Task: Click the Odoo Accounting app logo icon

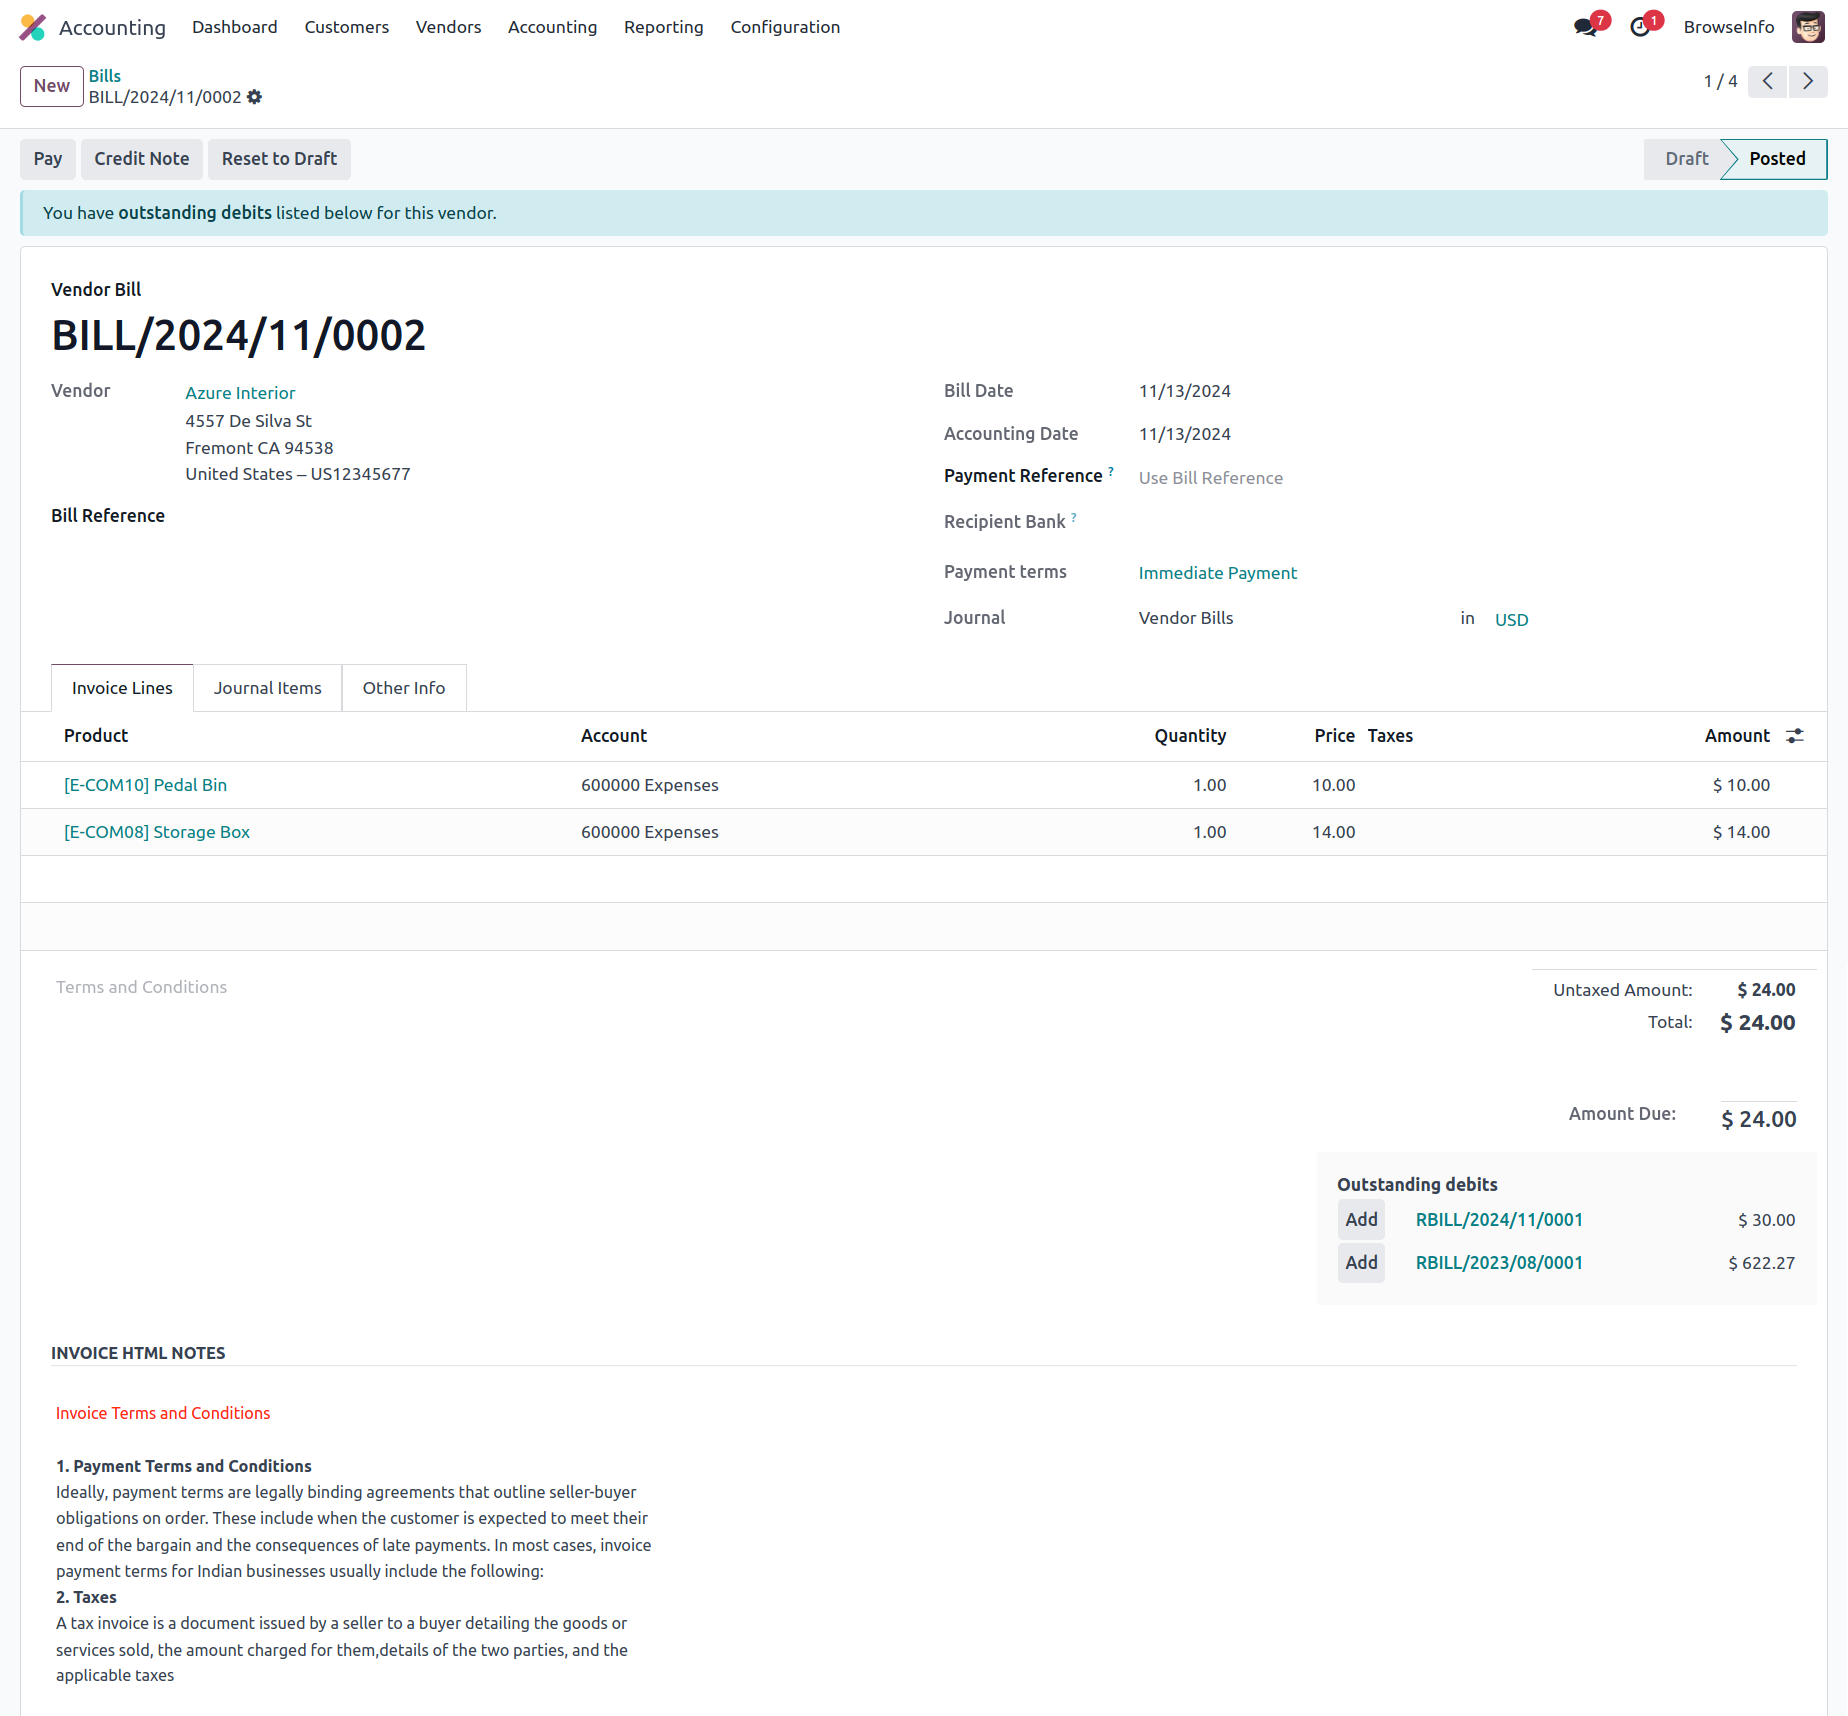Action: 33,27
